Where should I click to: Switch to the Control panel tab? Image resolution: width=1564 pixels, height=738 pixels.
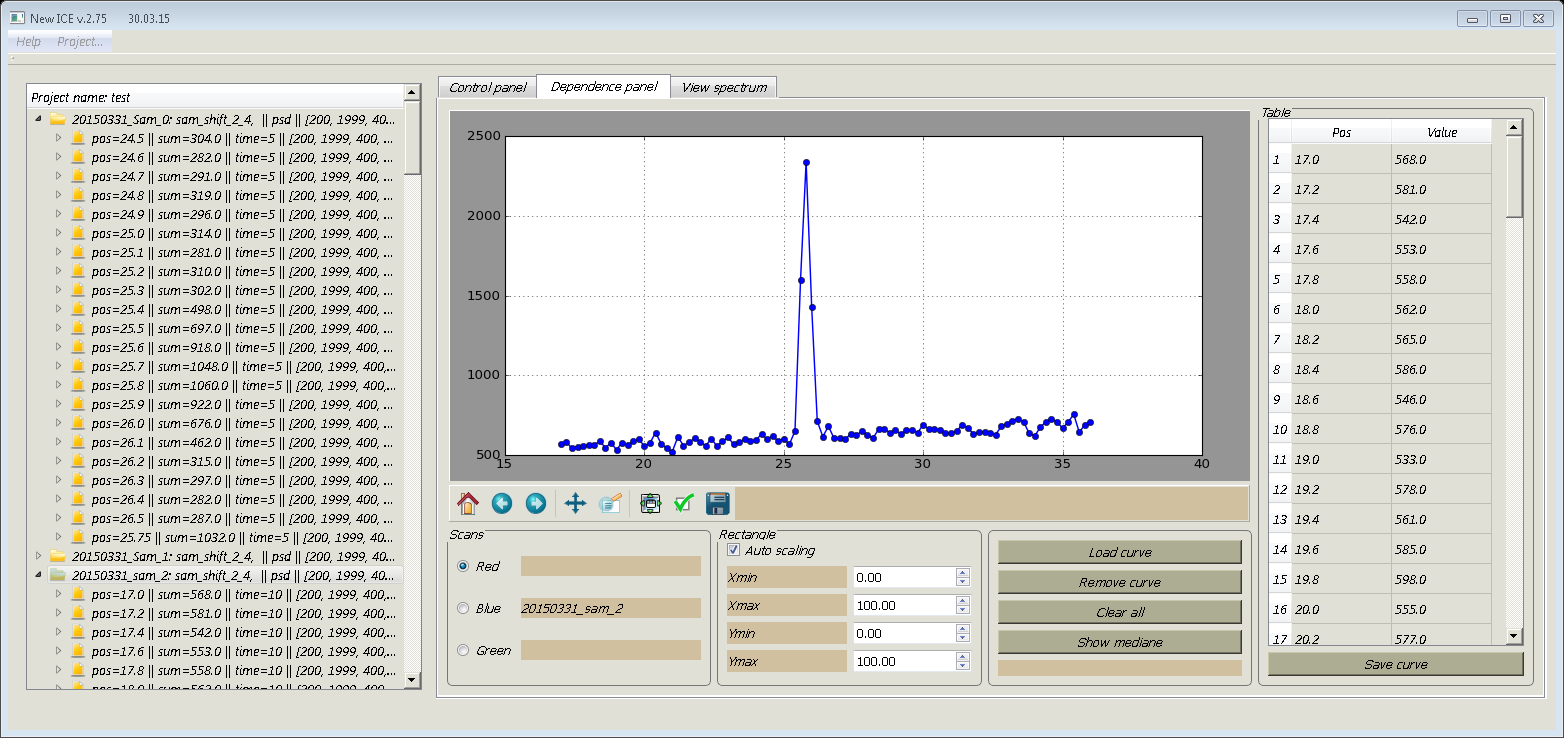487,87
